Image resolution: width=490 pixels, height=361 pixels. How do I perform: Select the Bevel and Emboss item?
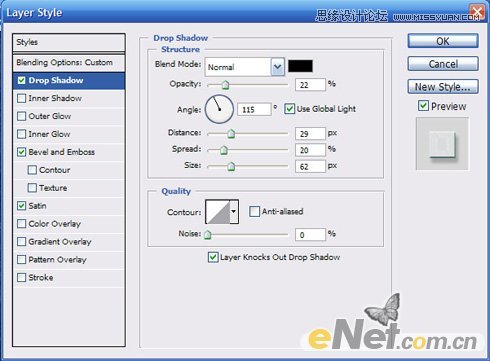pos(62,152)
